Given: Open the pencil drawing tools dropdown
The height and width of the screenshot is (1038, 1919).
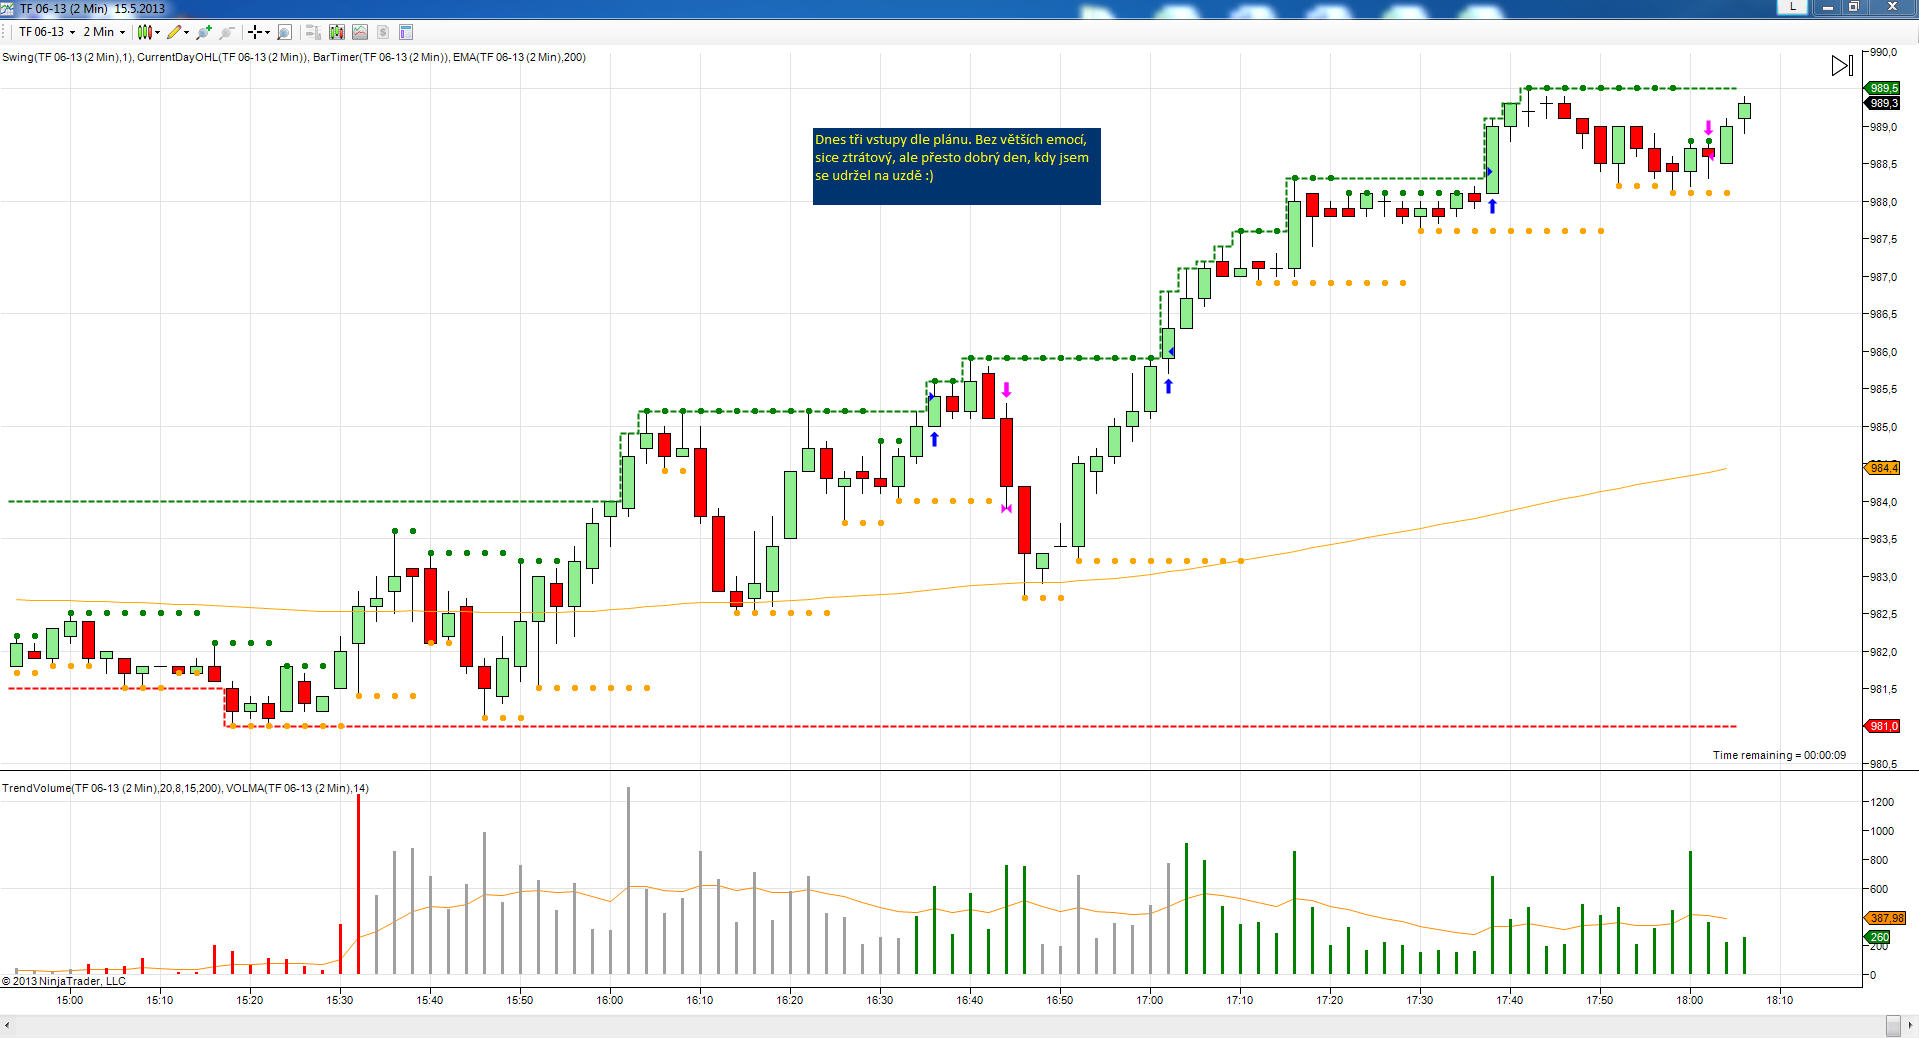Looking at the screenshot, I should [x=178, y=32].
